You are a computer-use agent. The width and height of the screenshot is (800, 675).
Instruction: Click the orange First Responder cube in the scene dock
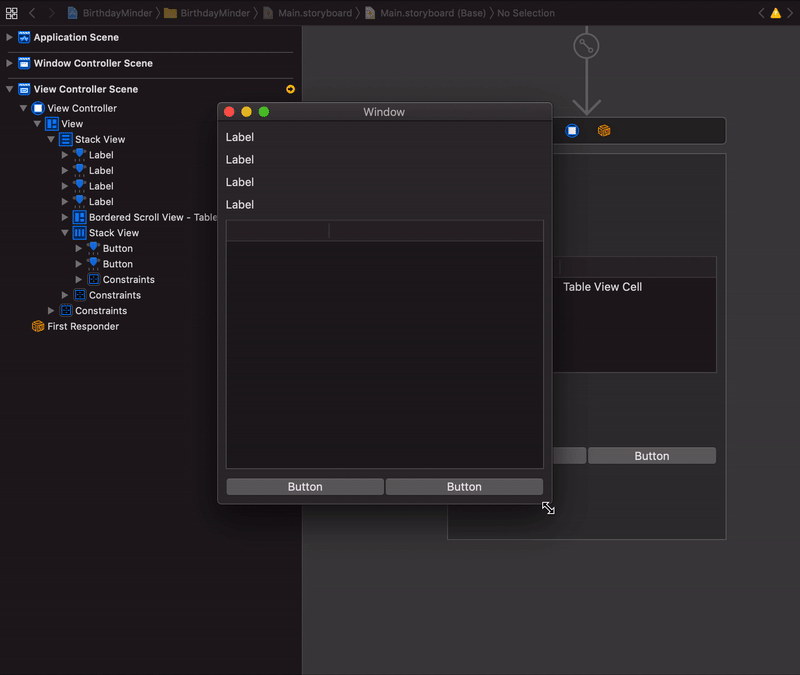coord(604,130)
